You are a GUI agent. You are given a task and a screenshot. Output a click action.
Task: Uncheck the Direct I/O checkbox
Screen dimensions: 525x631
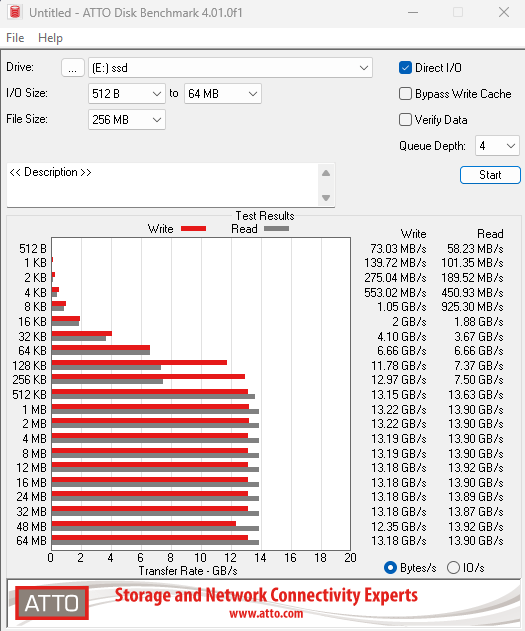coord(406,68)
